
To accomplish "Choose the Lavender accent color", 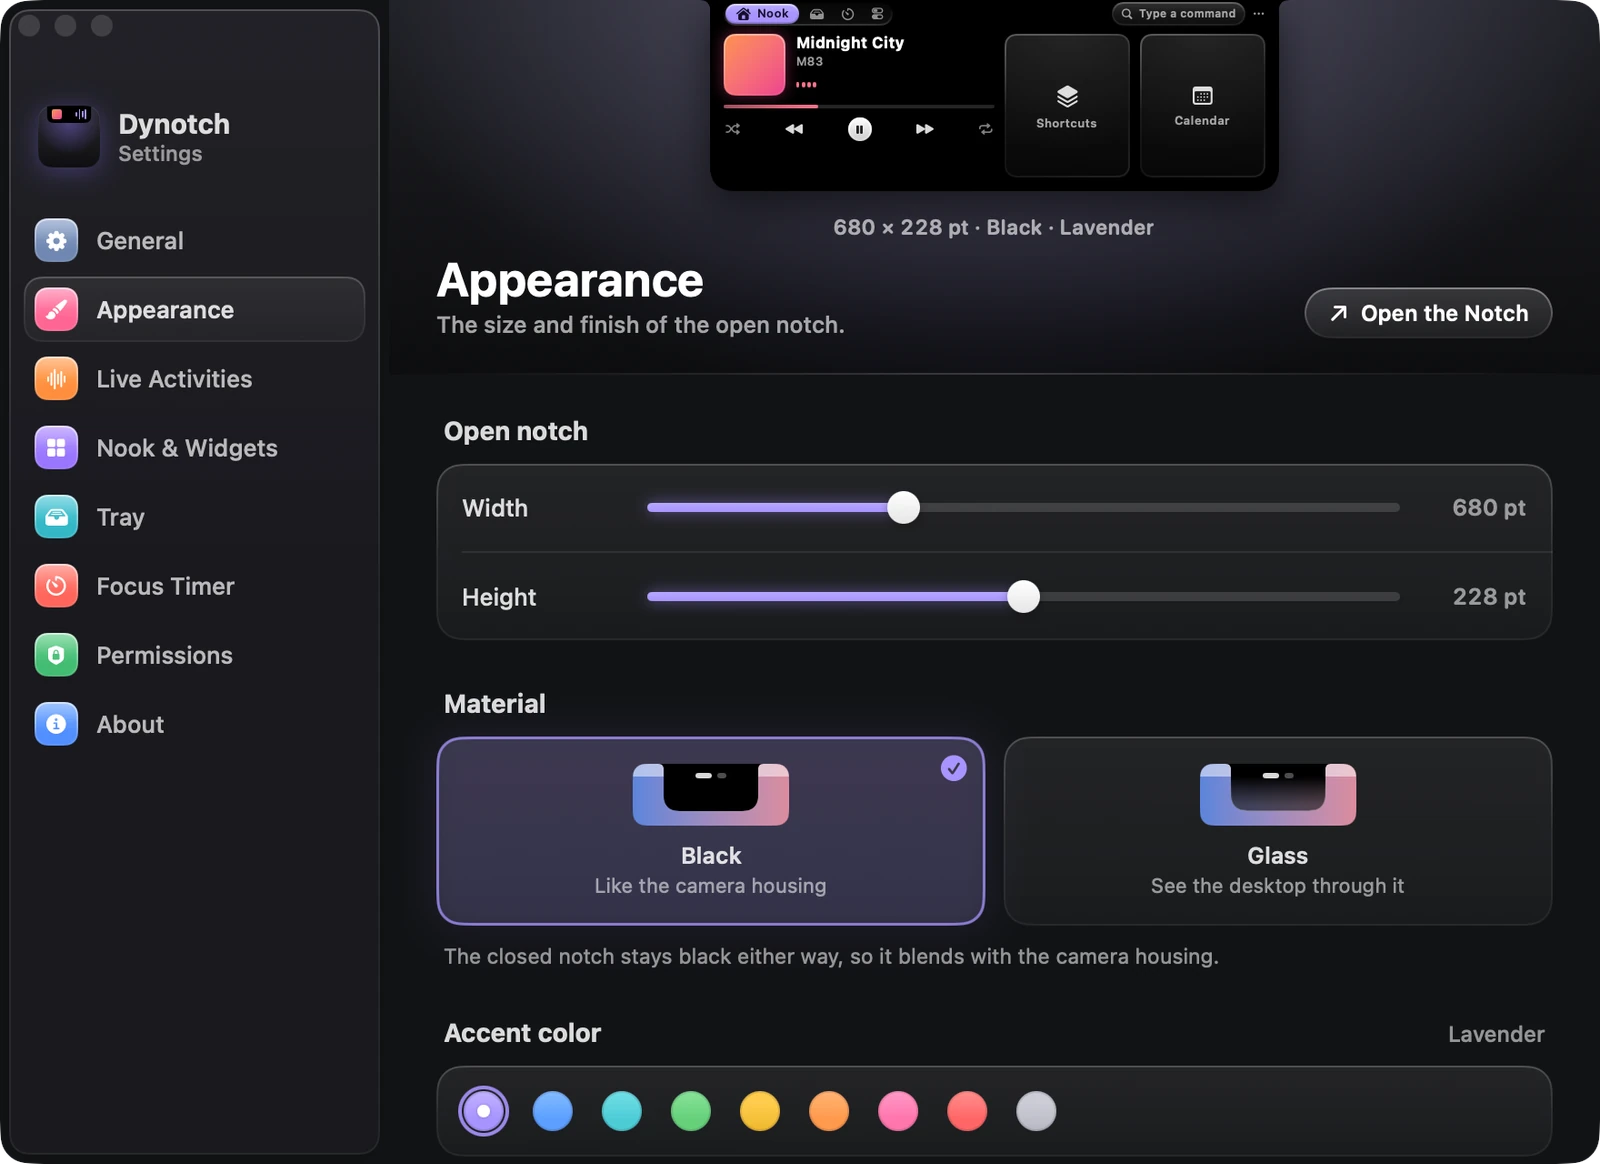I will (x=484, y=1111).
